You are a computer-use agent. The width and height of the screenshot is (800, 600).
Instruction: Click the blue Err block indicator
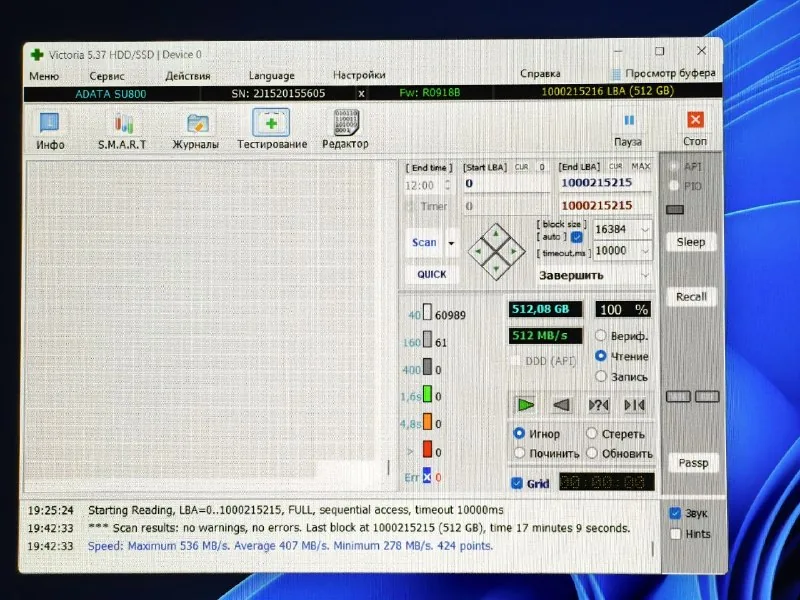click(x=427, y=476)
